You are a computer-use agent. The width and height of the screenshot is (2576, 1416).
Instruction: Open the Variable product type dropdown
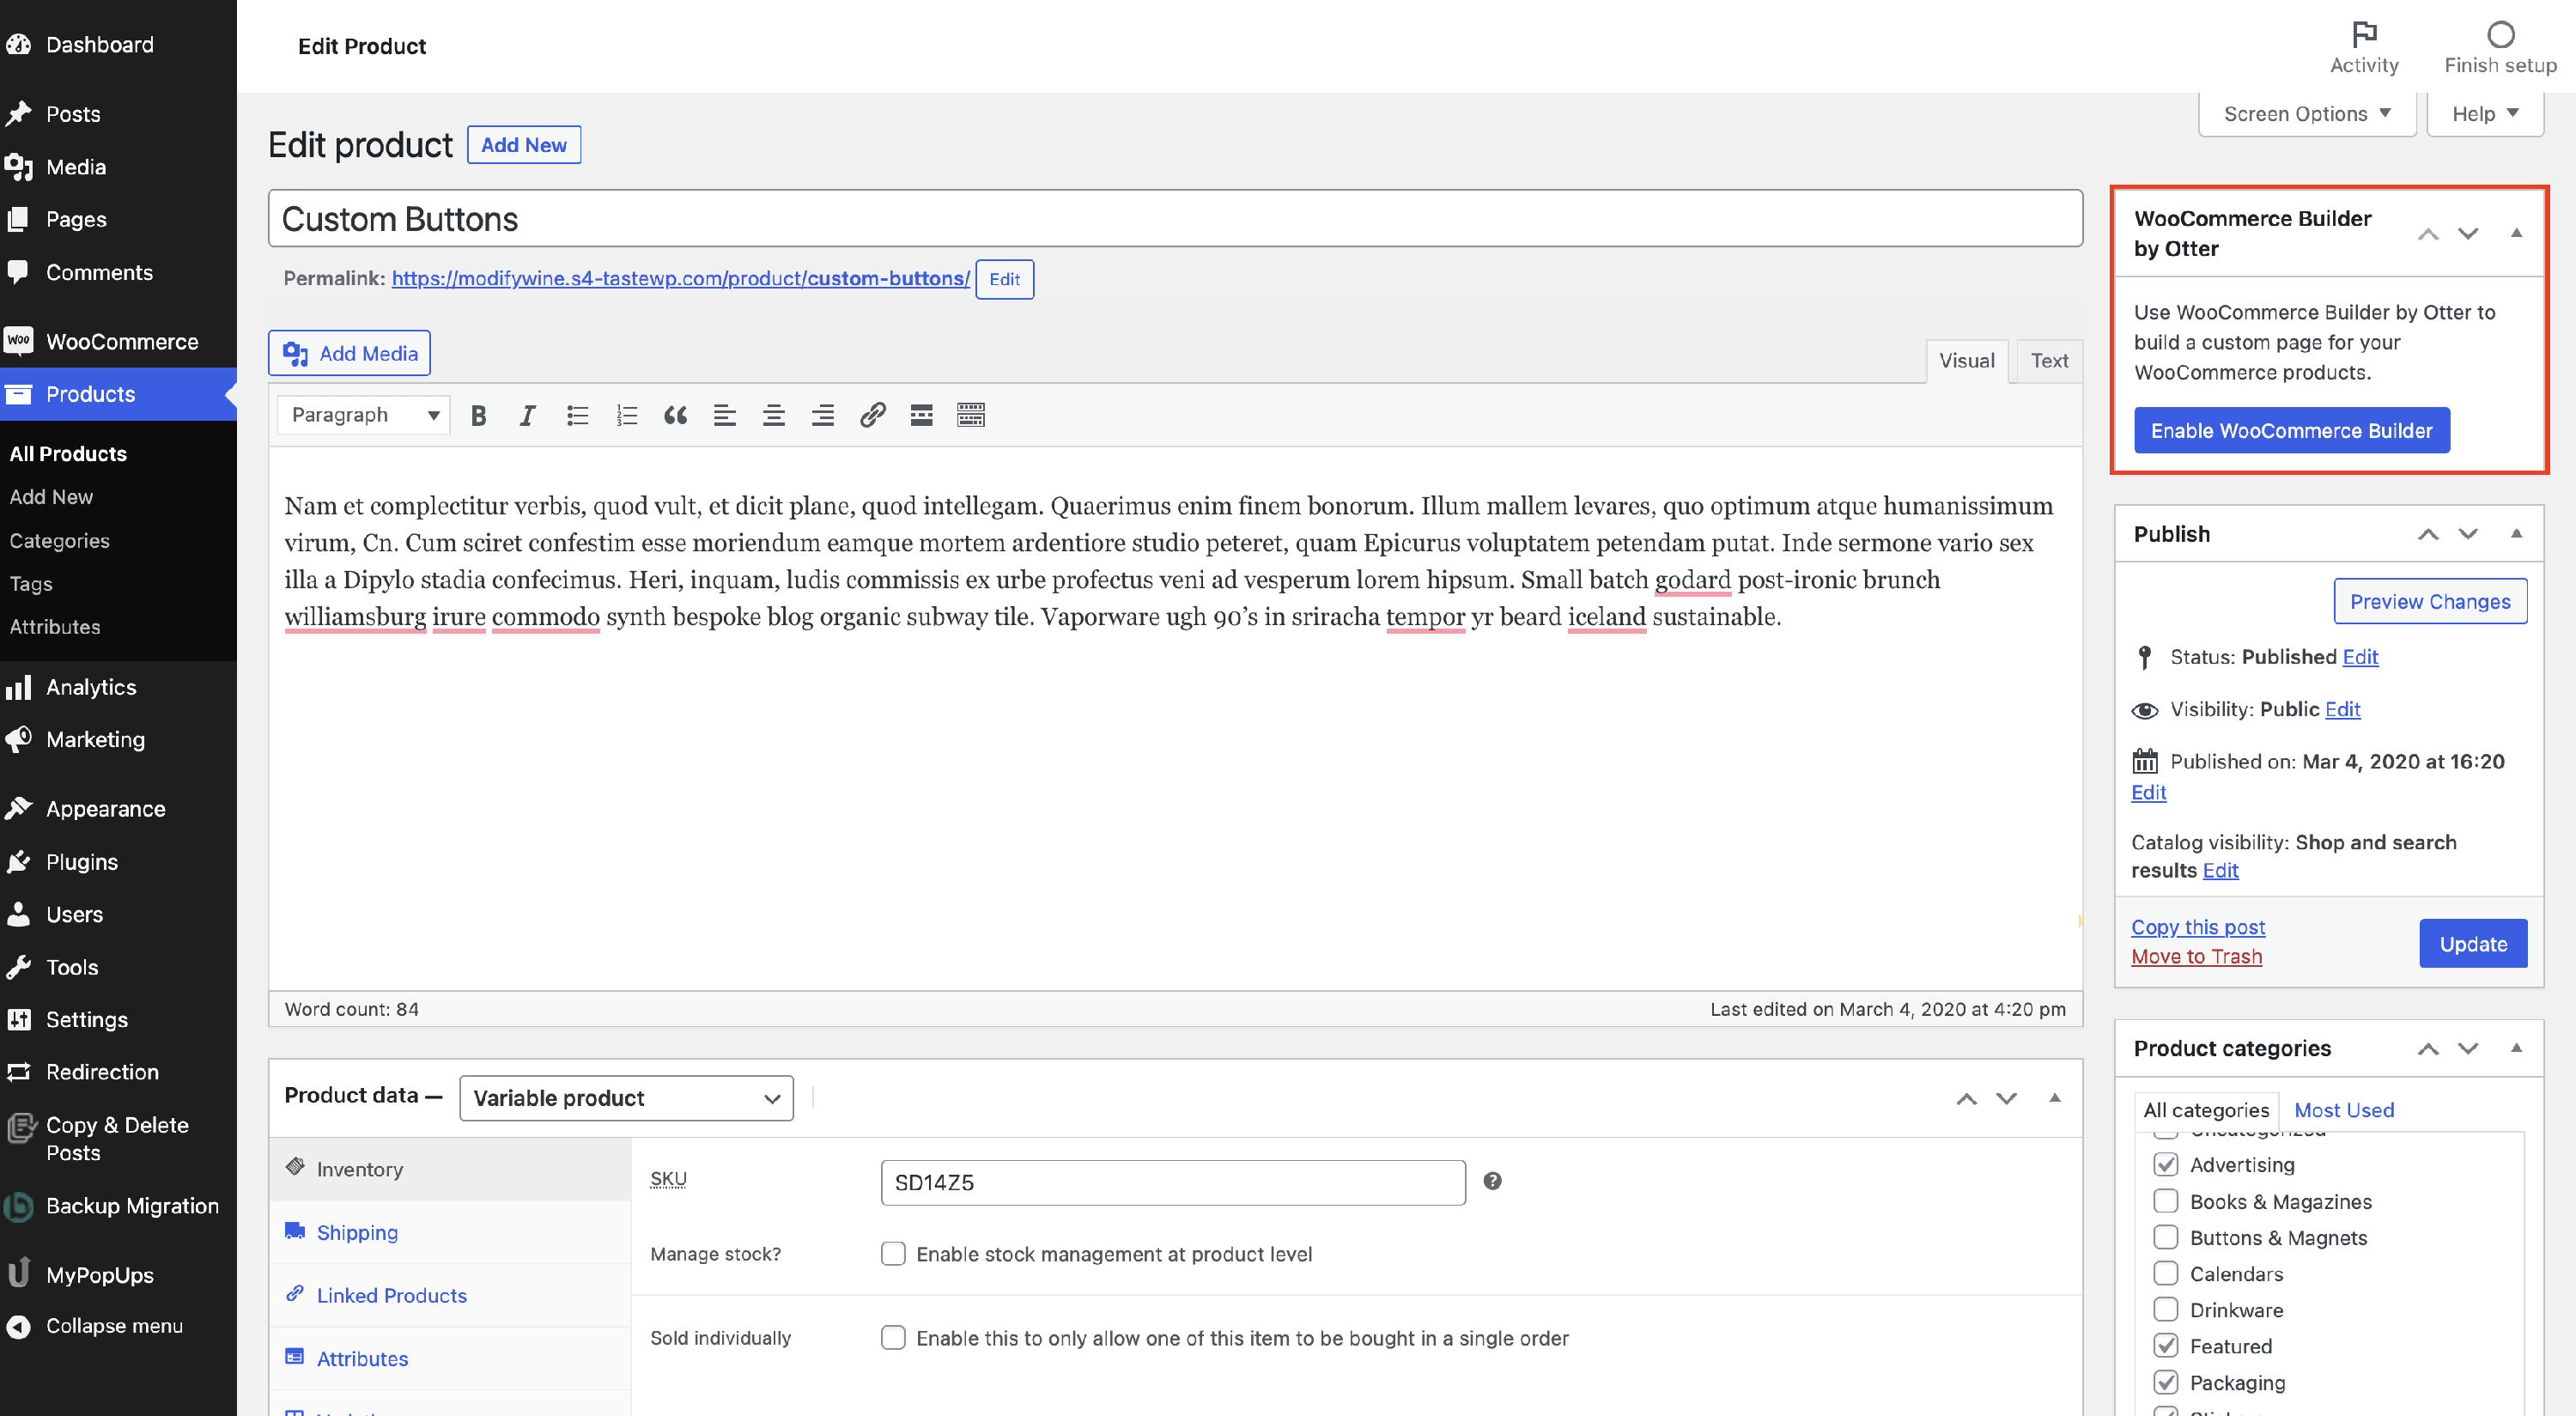click(626, 1098)
